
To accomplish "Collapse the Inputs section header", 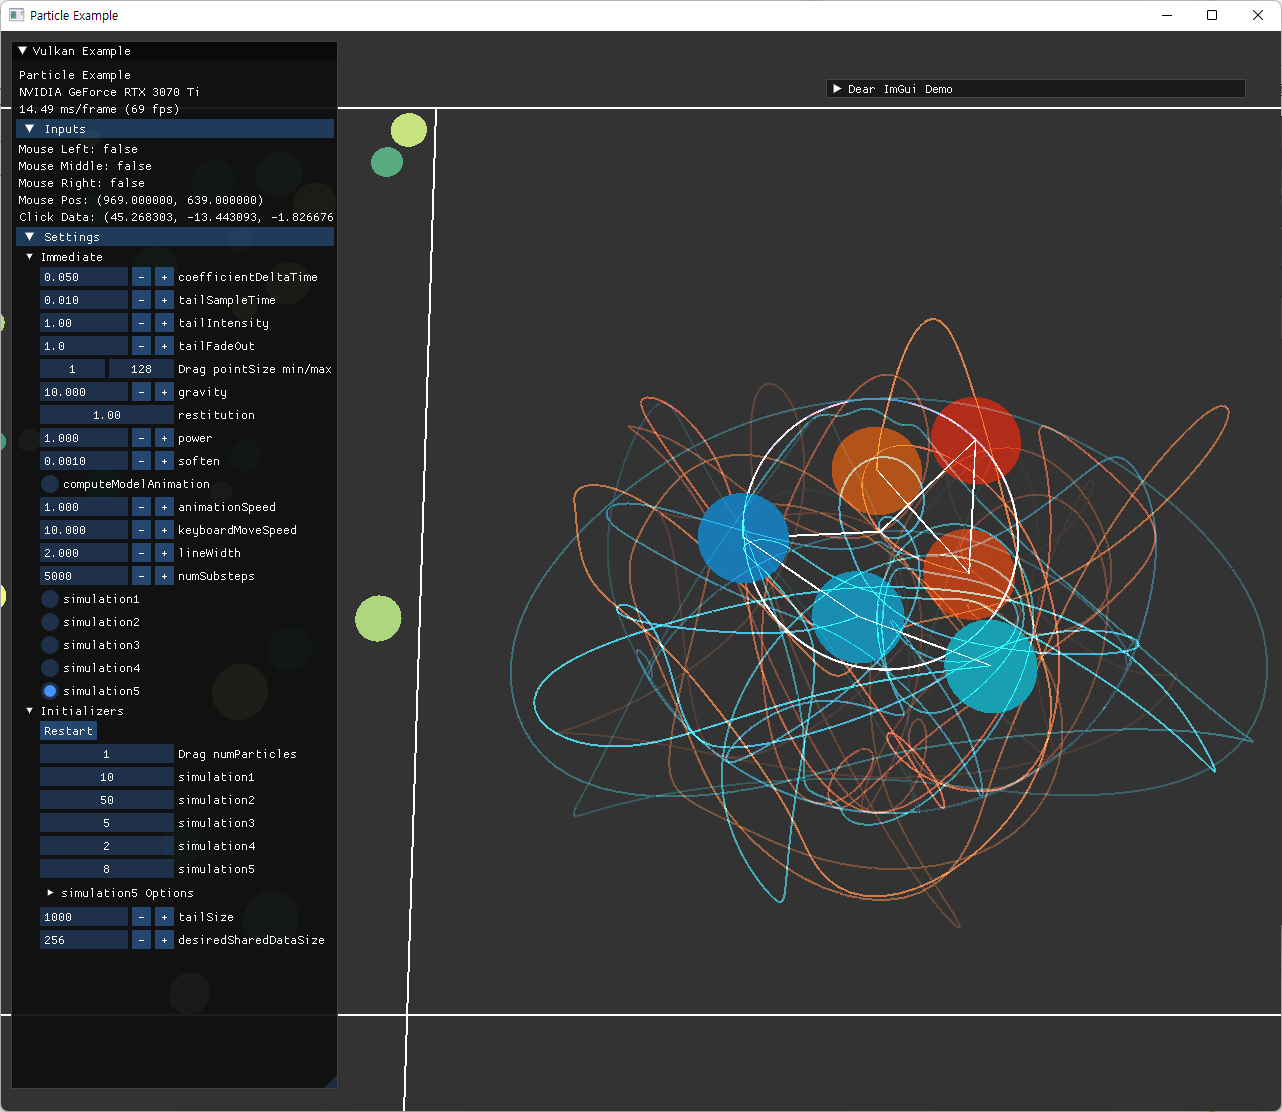I will click(x=175, y=129).
